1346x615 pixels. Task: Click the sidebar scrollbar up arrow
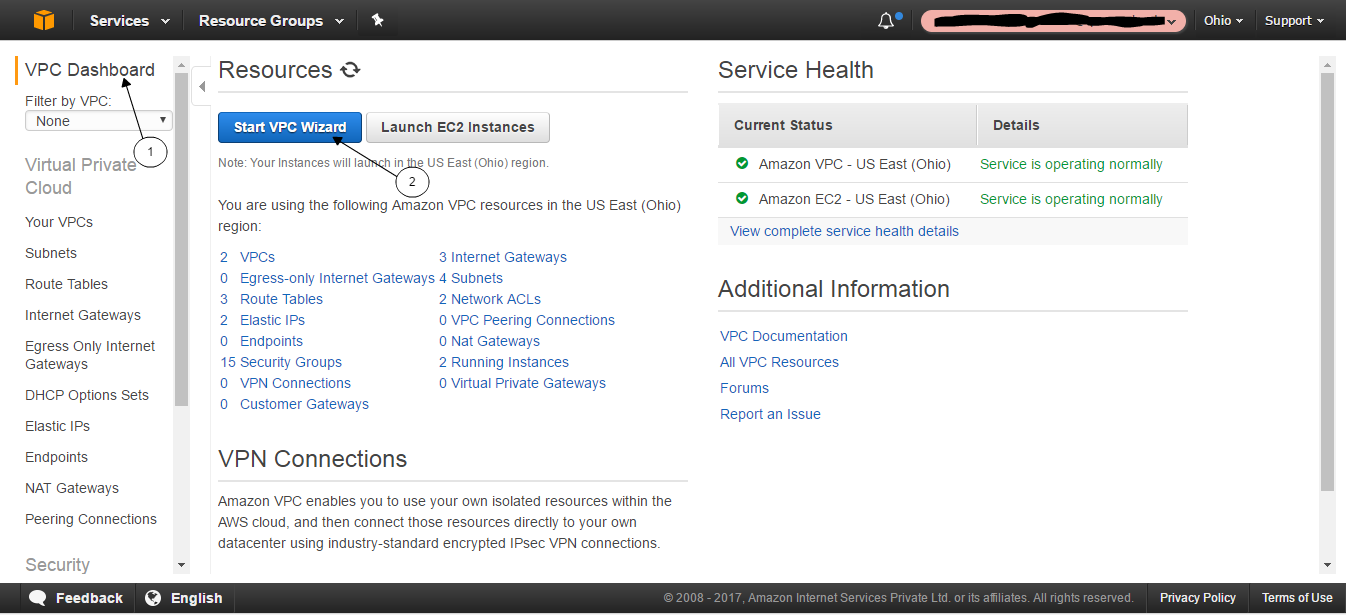pos(181,65)
